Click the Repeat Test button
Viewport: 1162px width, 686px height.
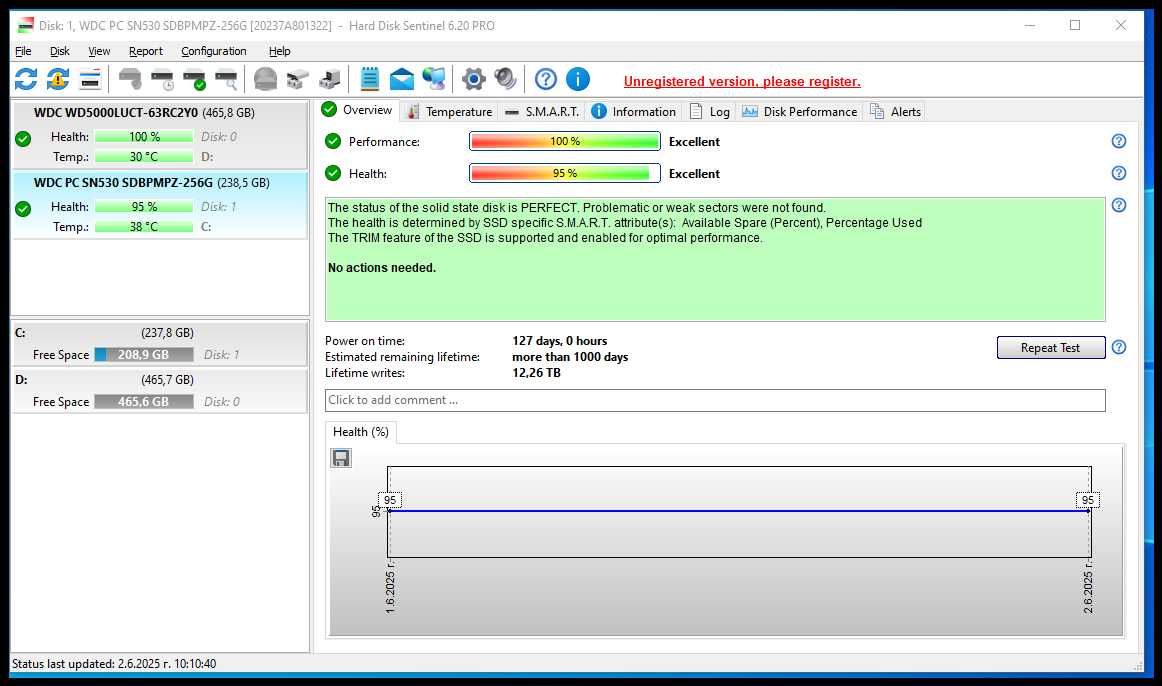pos(1050,347)
